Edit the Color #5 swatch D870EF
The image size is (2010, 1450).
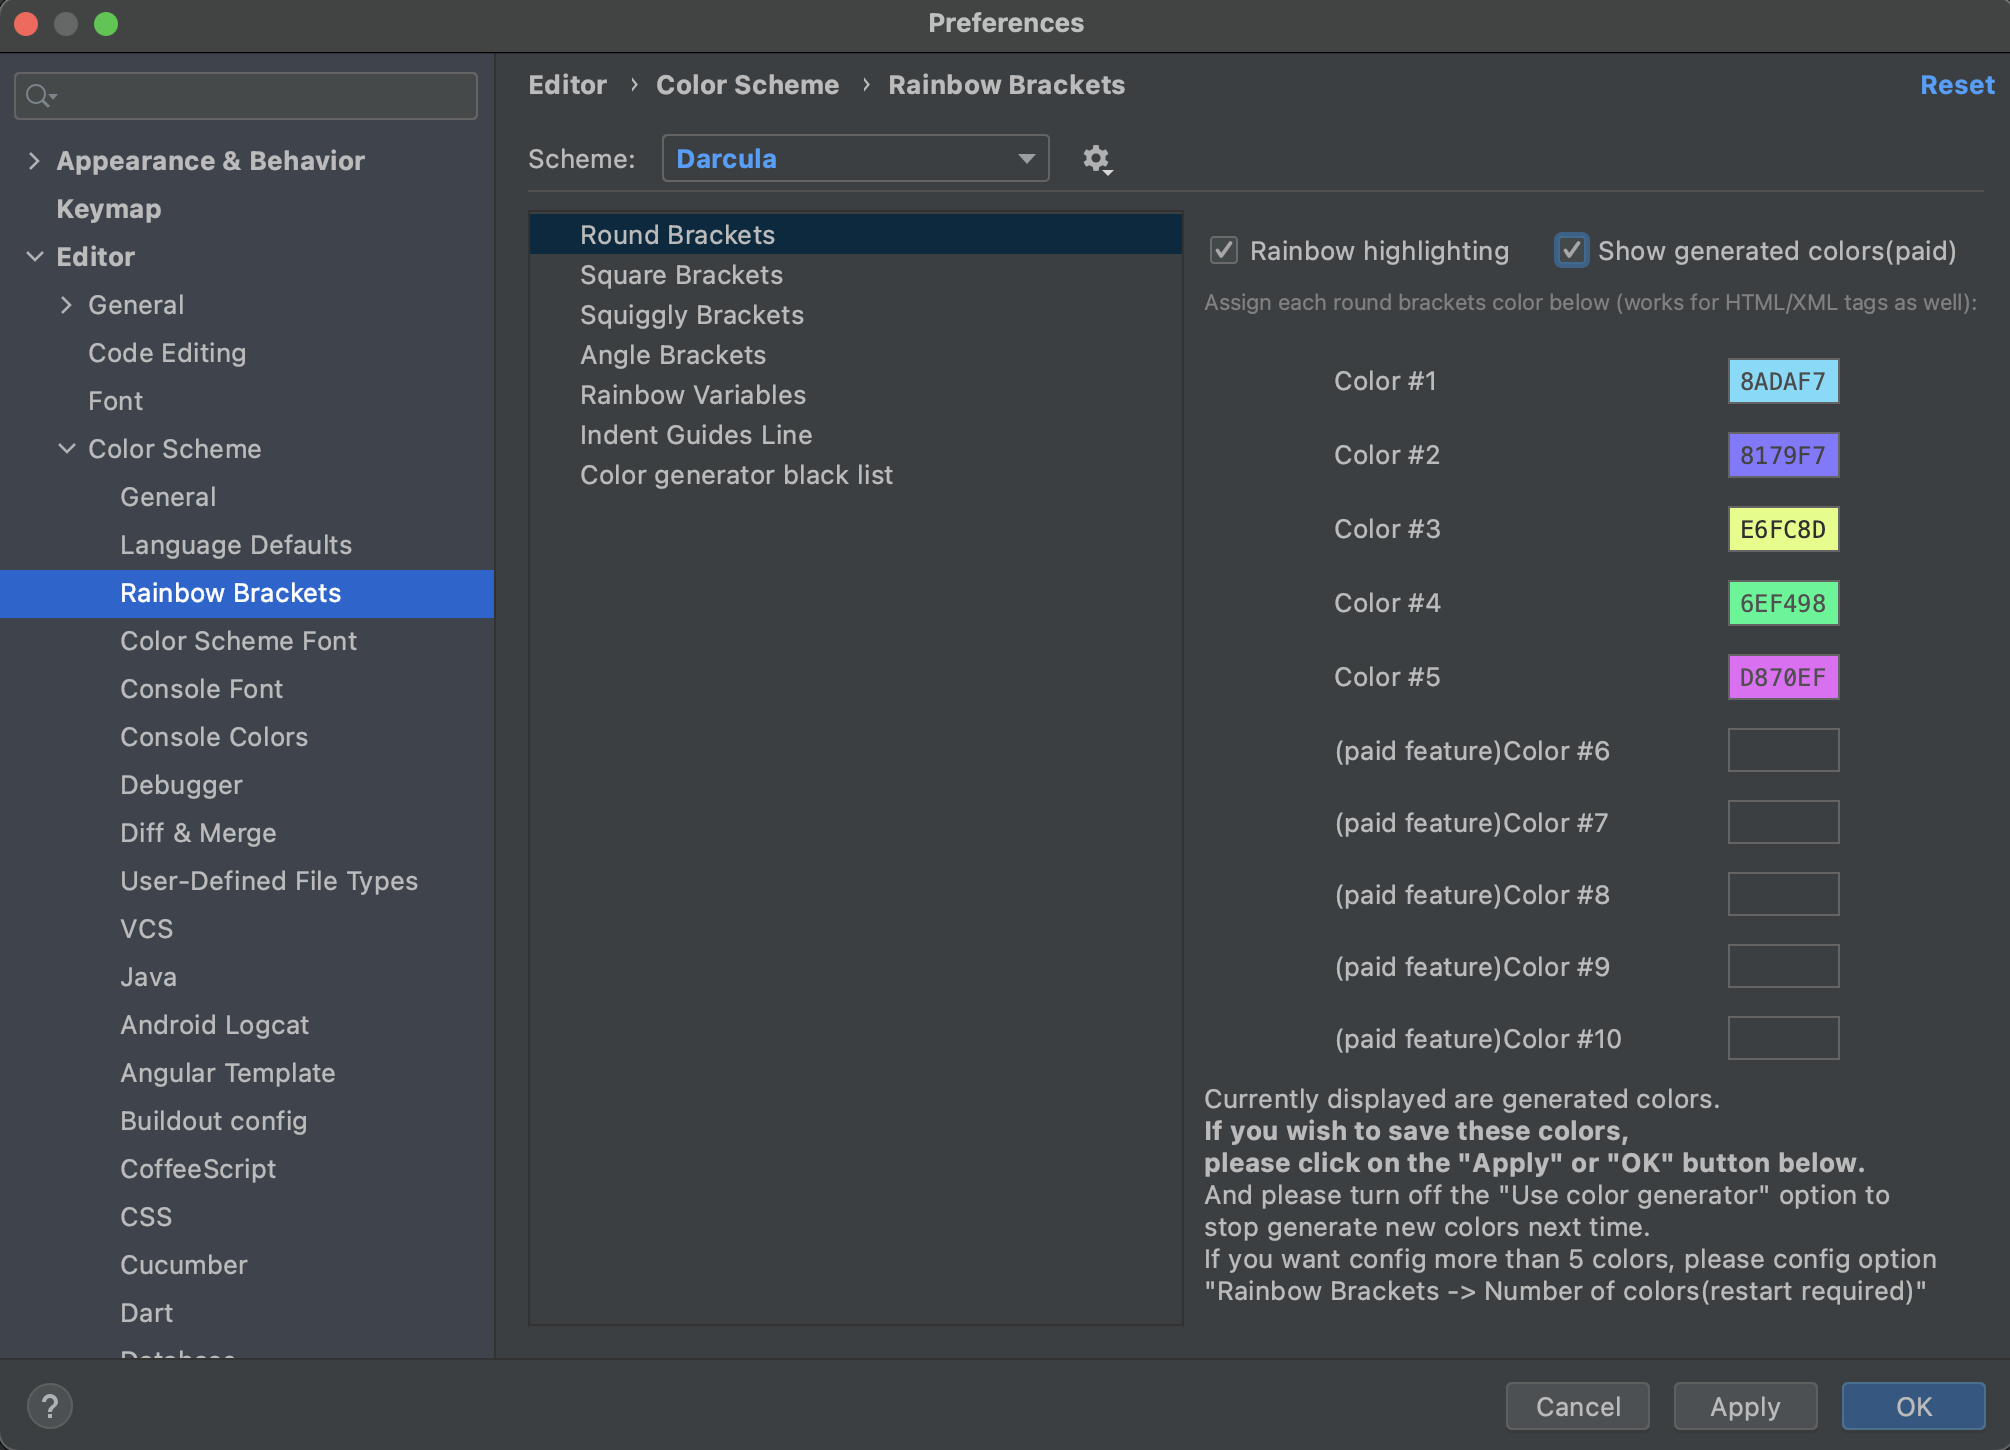[x=1783, y=677]
